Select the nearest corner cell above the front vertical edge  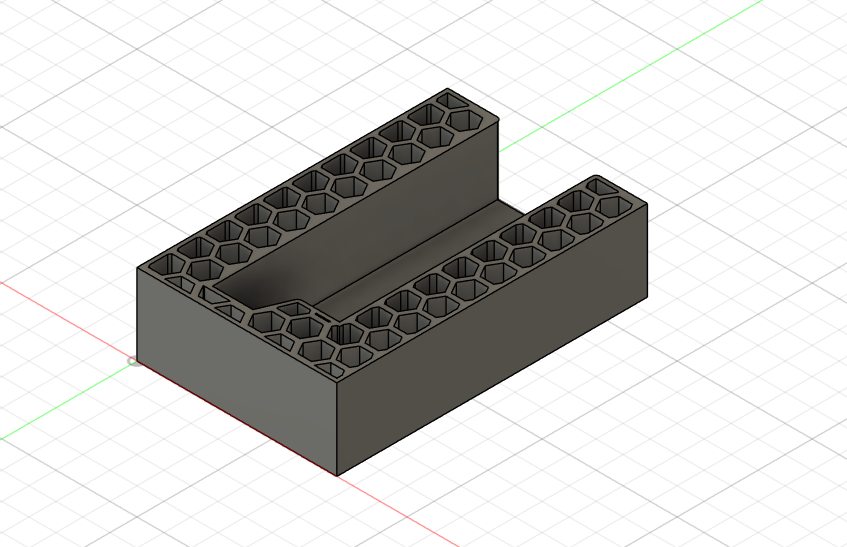click(331, 370)
